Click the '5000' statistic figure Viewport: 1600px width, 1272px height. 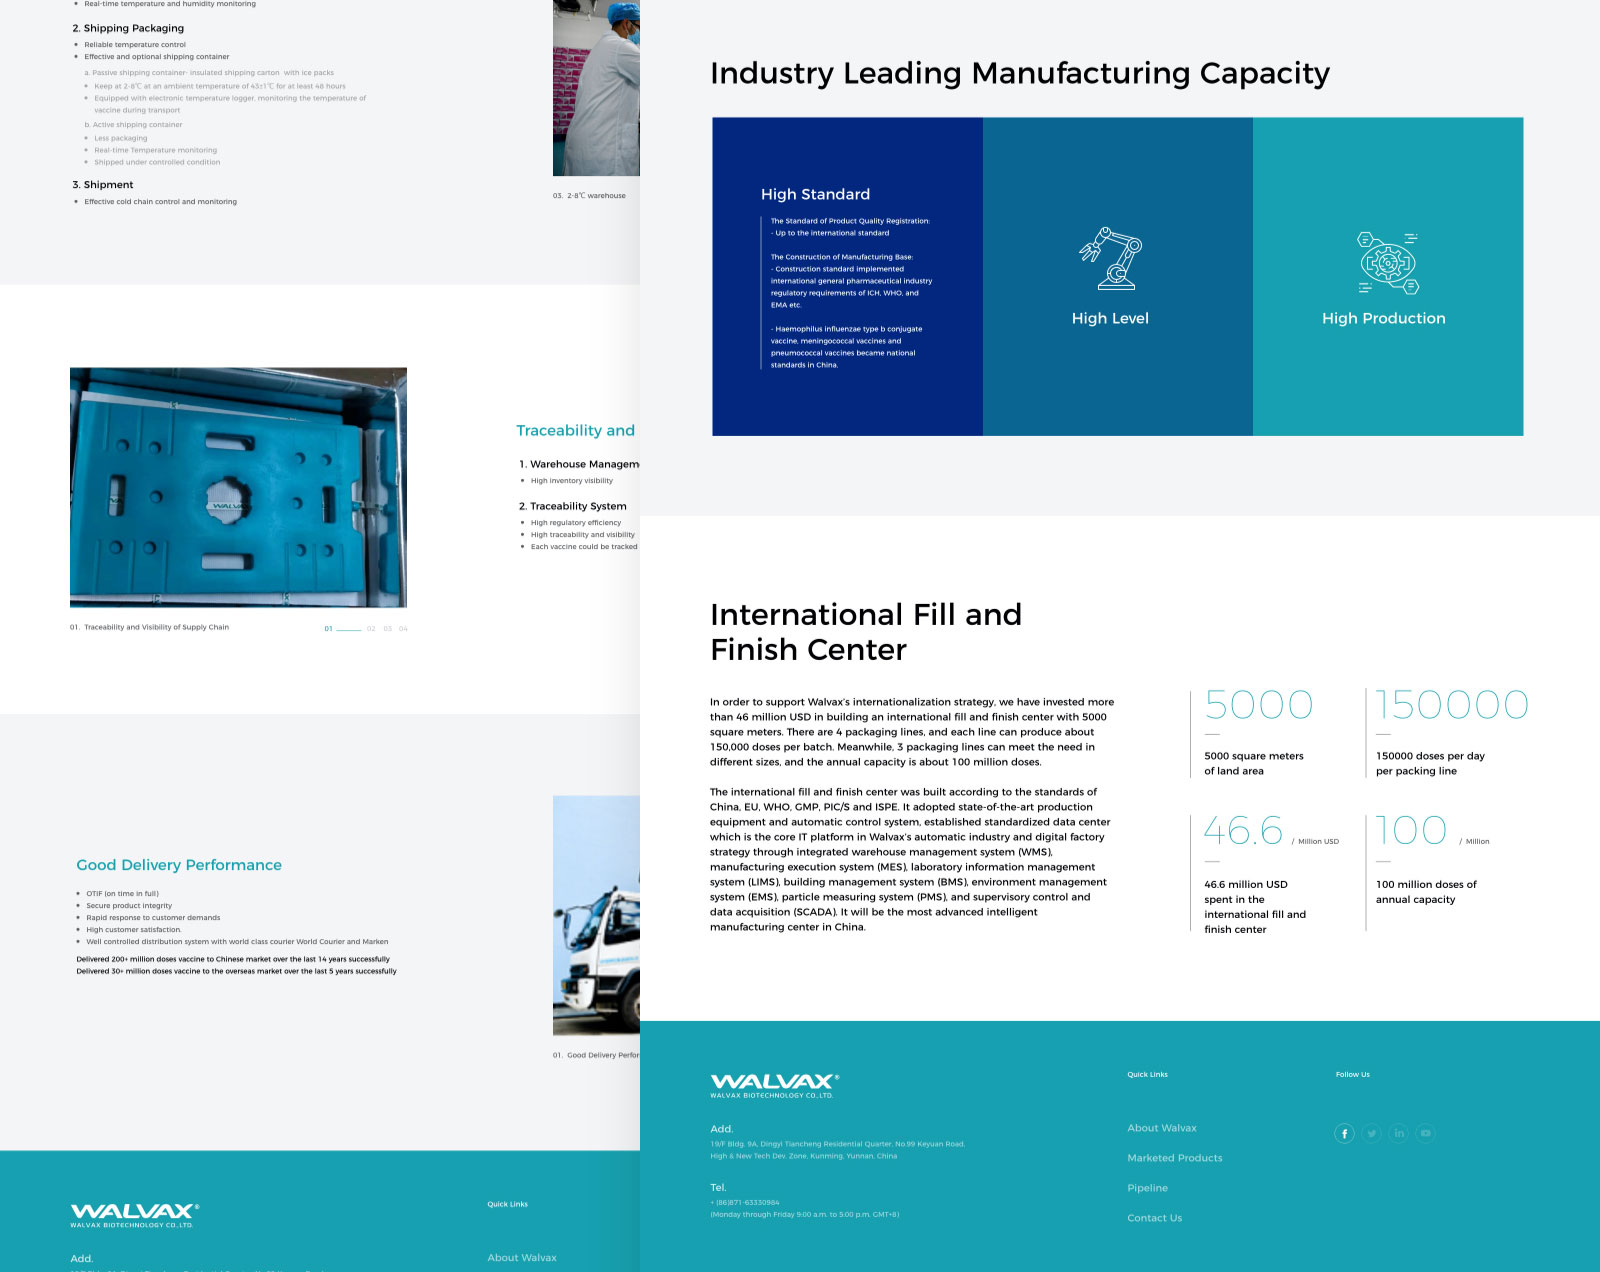[1259, 705]
